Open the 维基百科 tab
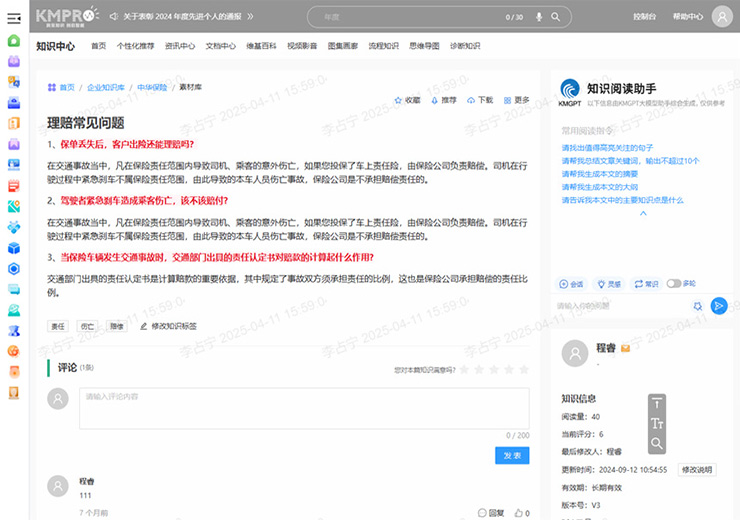Screen dimensions: 740x520 [x=261, y=46]
